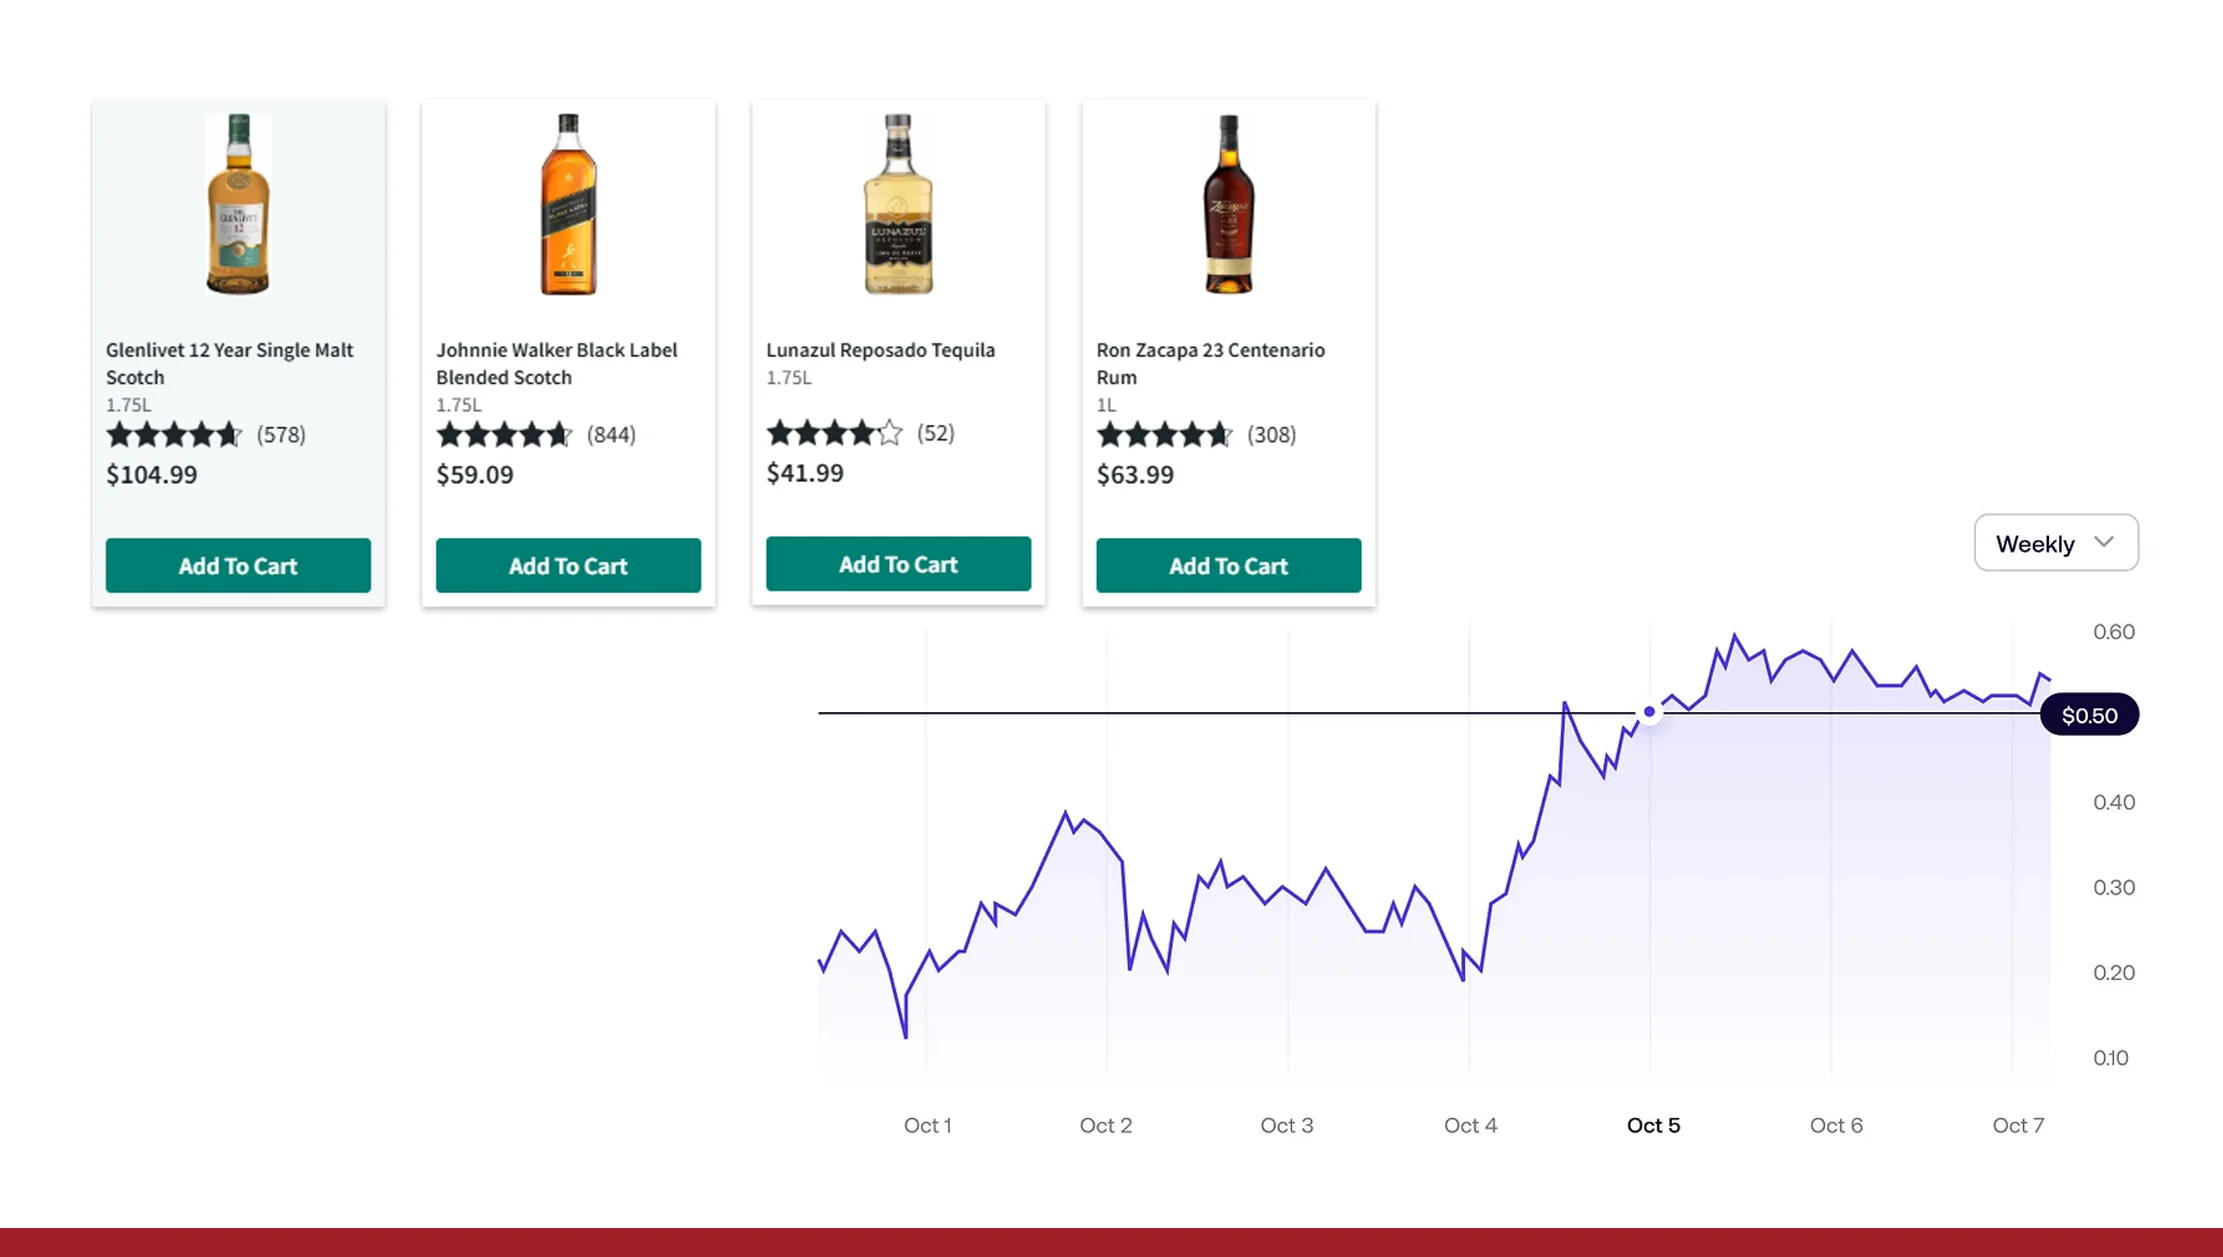Open the Weekly time range dropdown
Viewport: 2223px width, 1257px height.
pyautogui.click(x=2054, y=543)
